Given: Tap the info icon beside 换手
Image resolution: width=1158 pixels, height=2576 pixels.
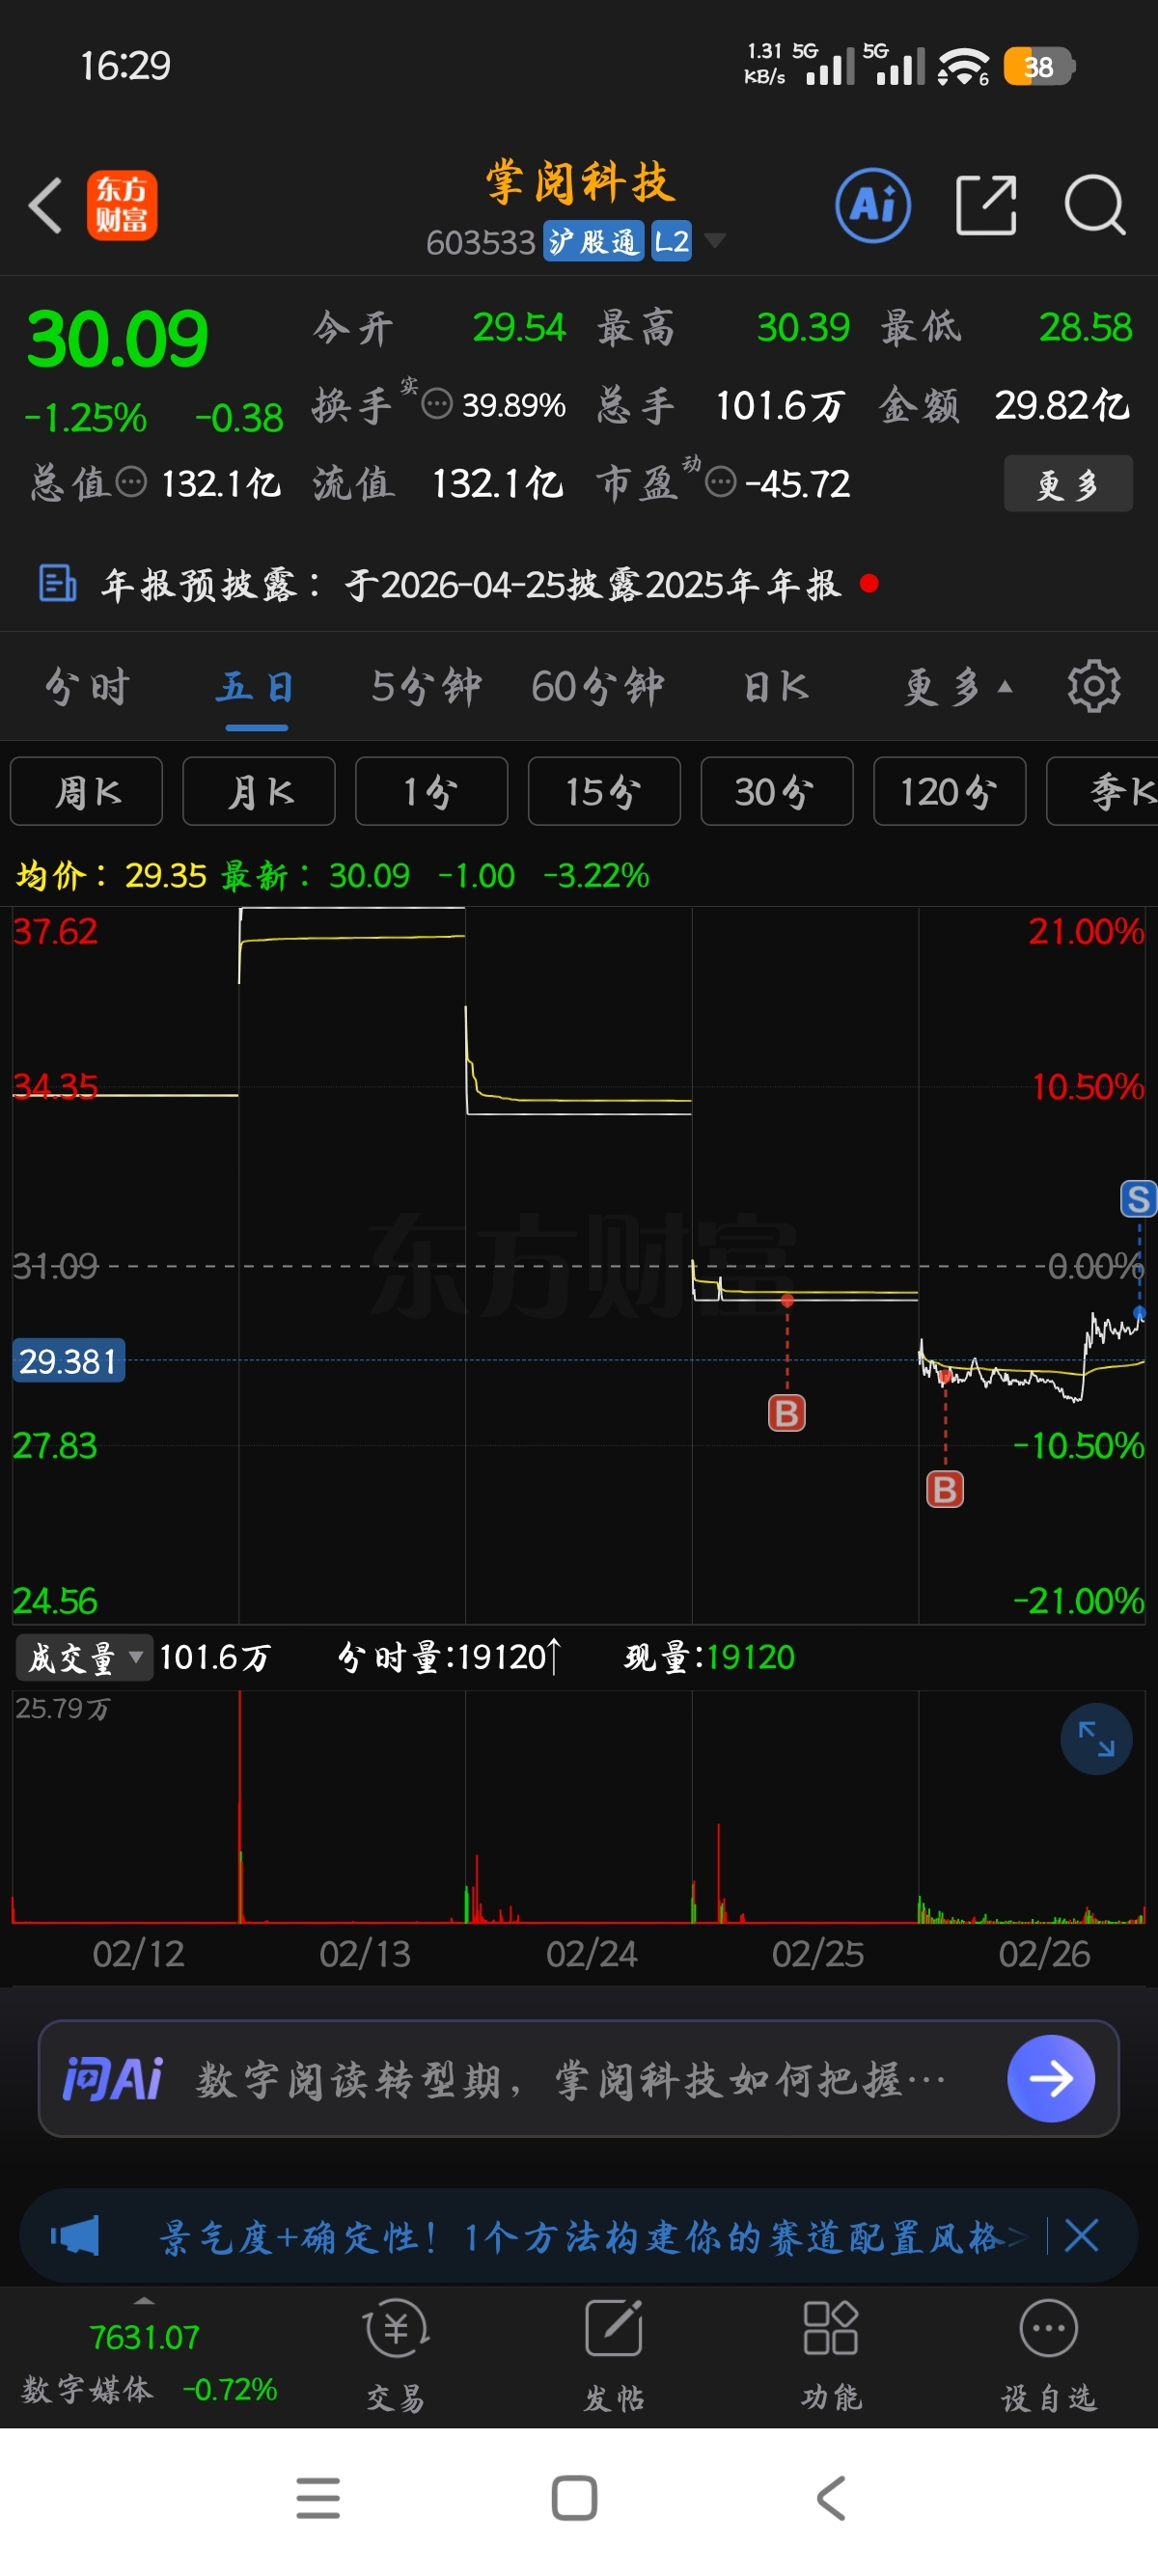Looking at the screenshot, I should coord(437,404).
